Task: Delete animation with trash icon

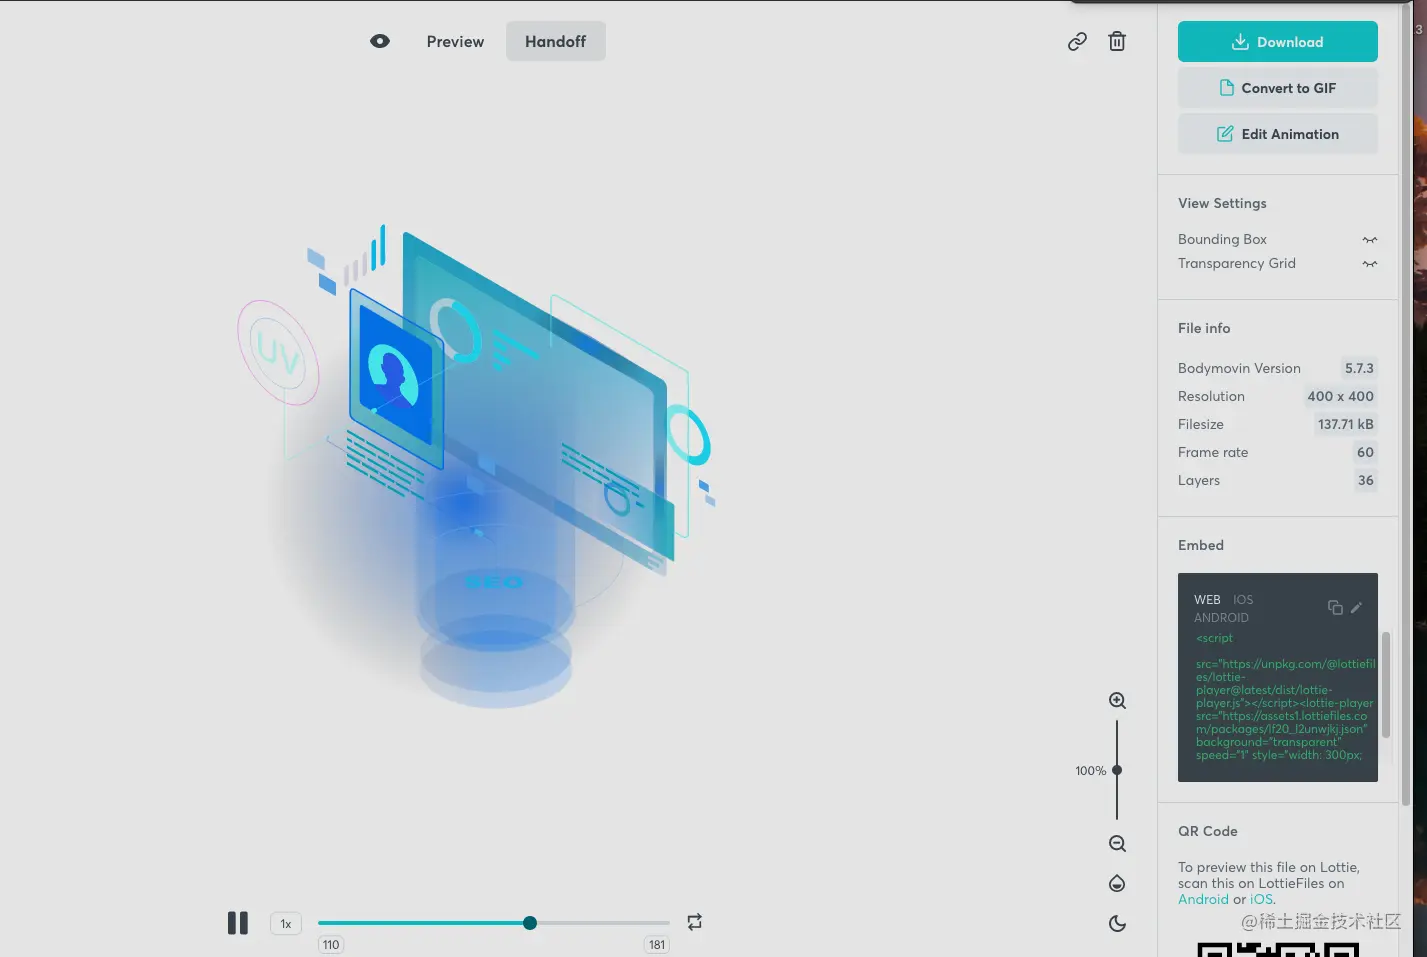Action: [x=1117, y=41]
